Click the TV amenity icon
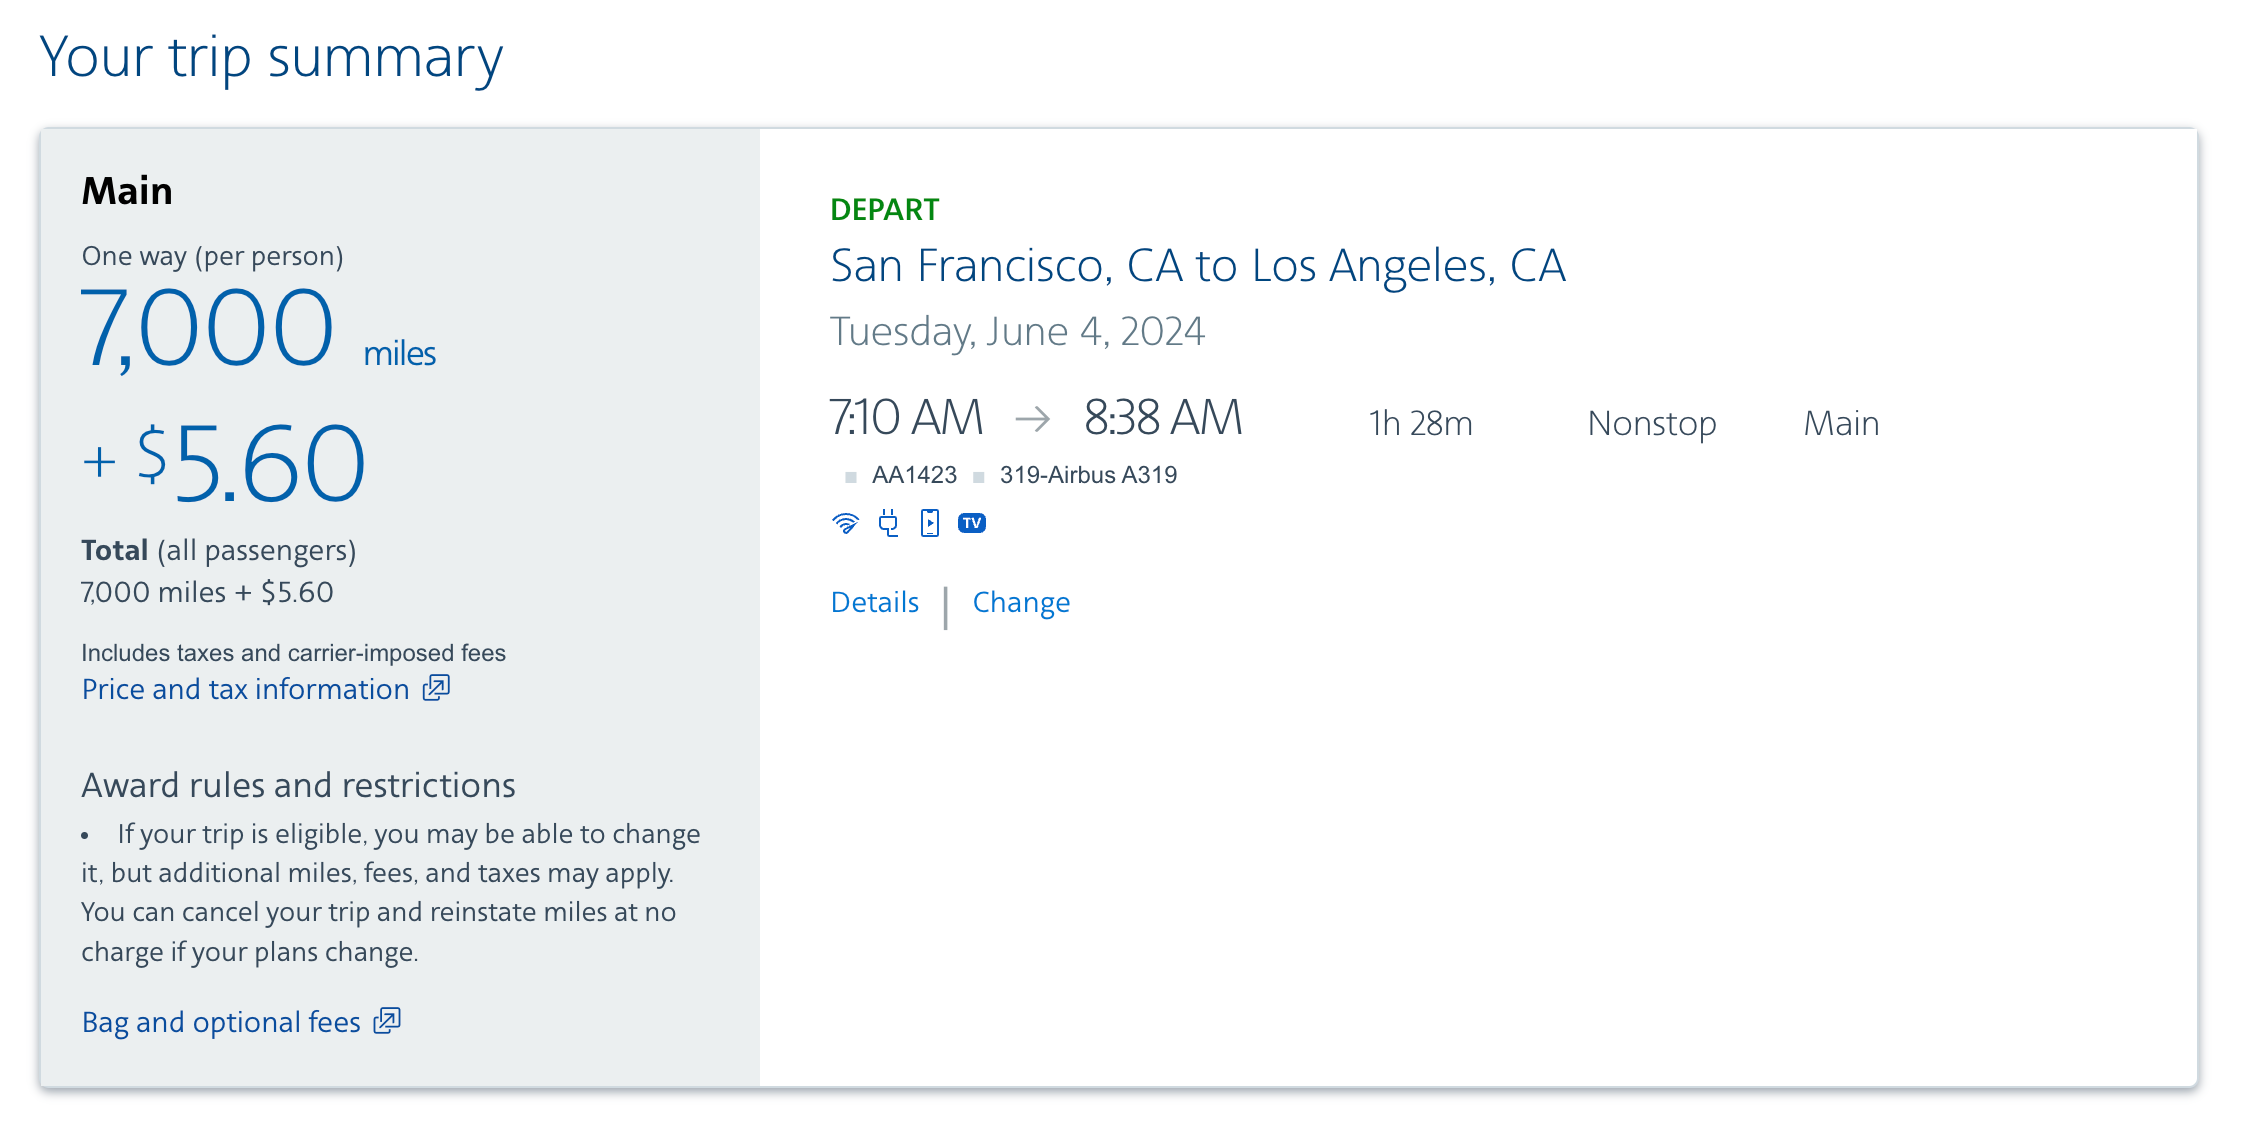Viewport: 2242px width, 1132px height. coord(972,523)
